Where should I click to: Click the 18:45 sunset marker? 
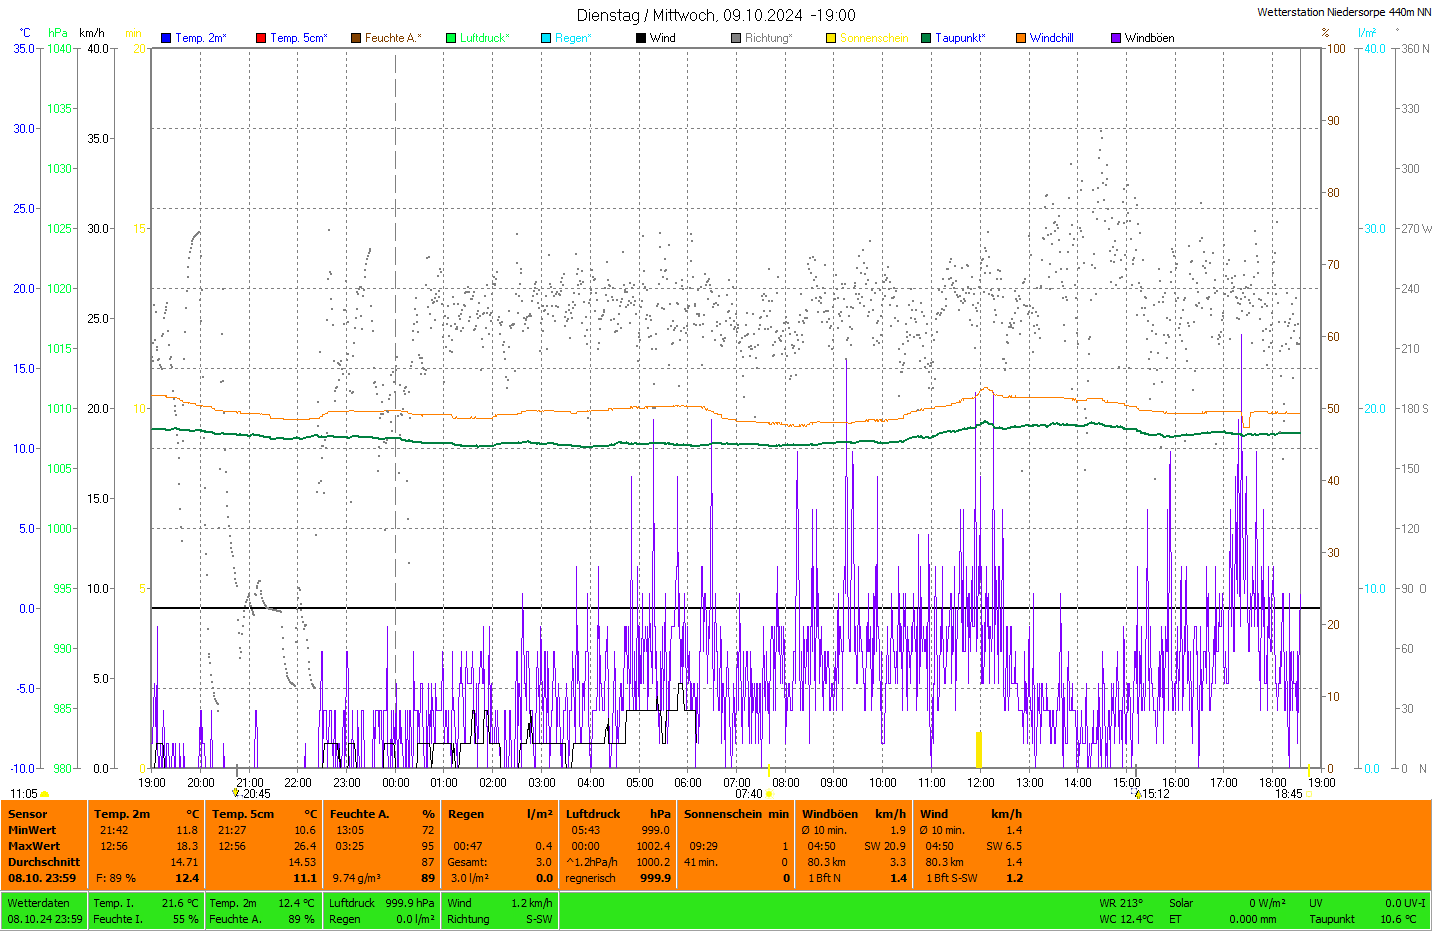(x=1288, y=794)
